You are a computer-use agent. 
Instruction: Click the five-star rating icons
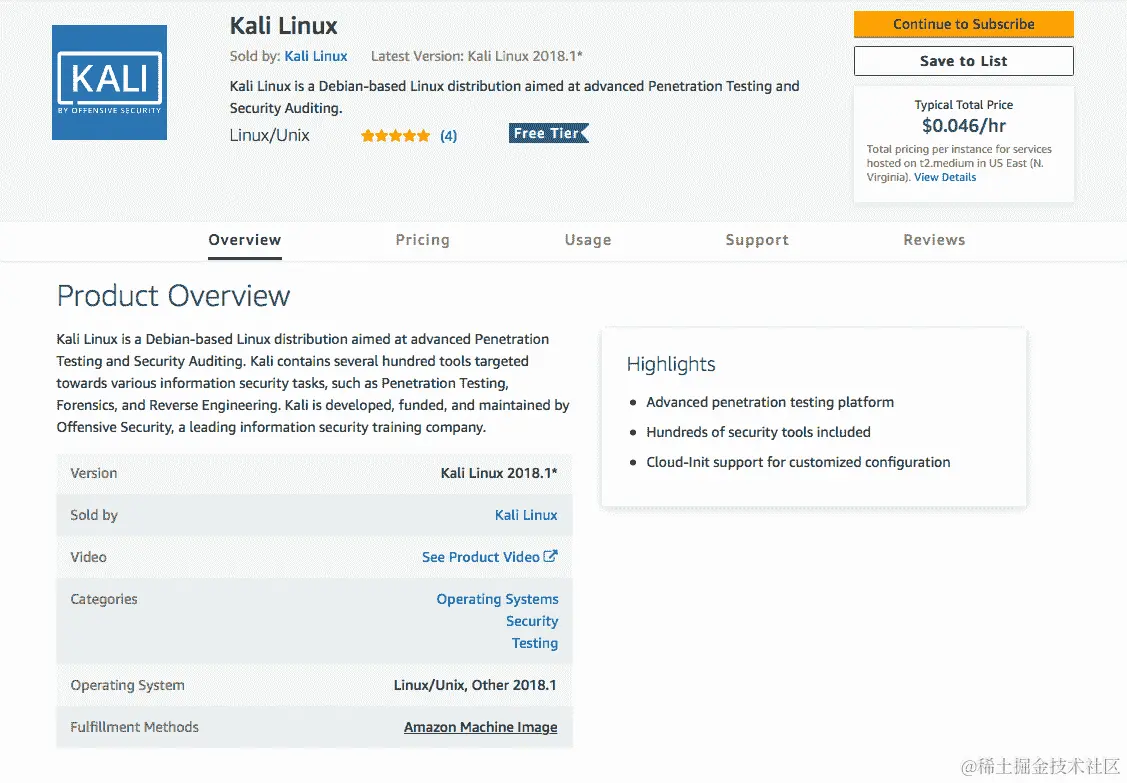coord(395,135)
